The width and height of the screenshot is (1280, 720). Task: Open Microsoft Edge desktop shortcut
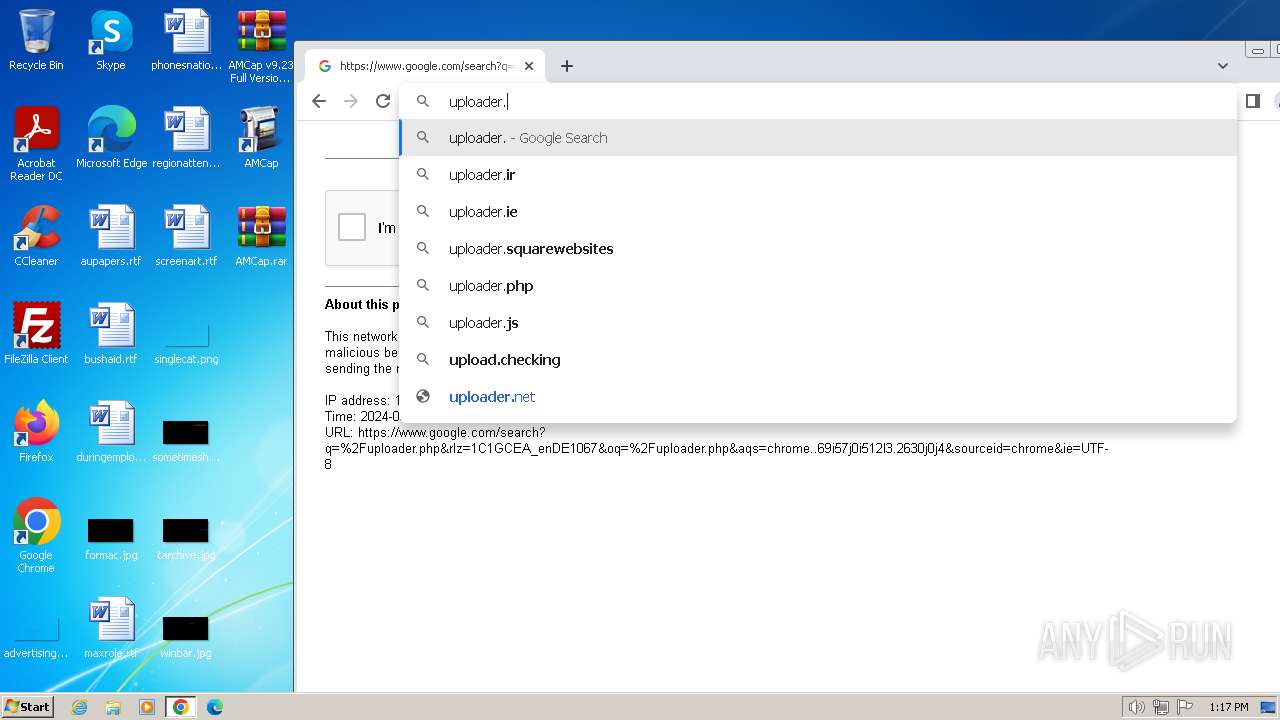[111, 138]
